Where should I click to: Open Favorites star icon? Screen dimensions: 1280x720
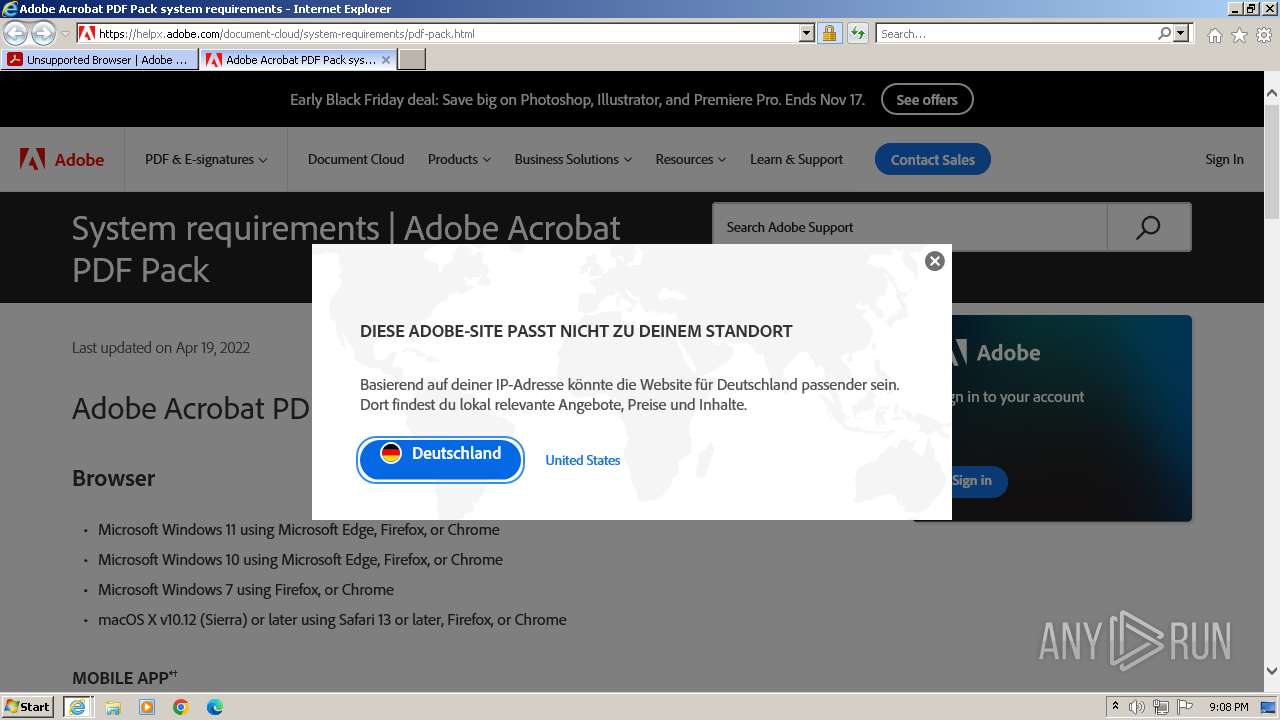[1239, 35]
